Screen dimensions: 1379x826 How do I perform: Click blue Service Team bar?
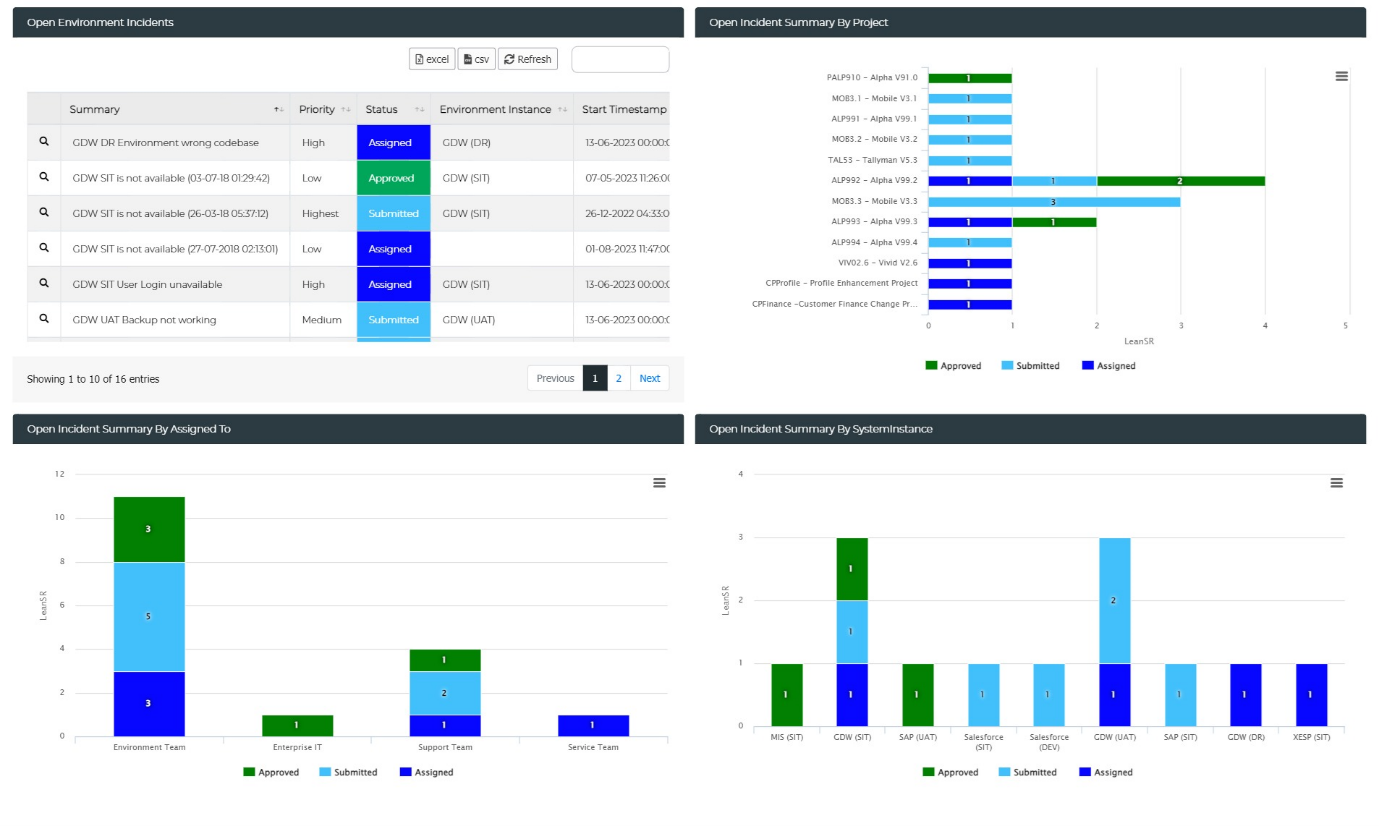[x=592, y=725]
